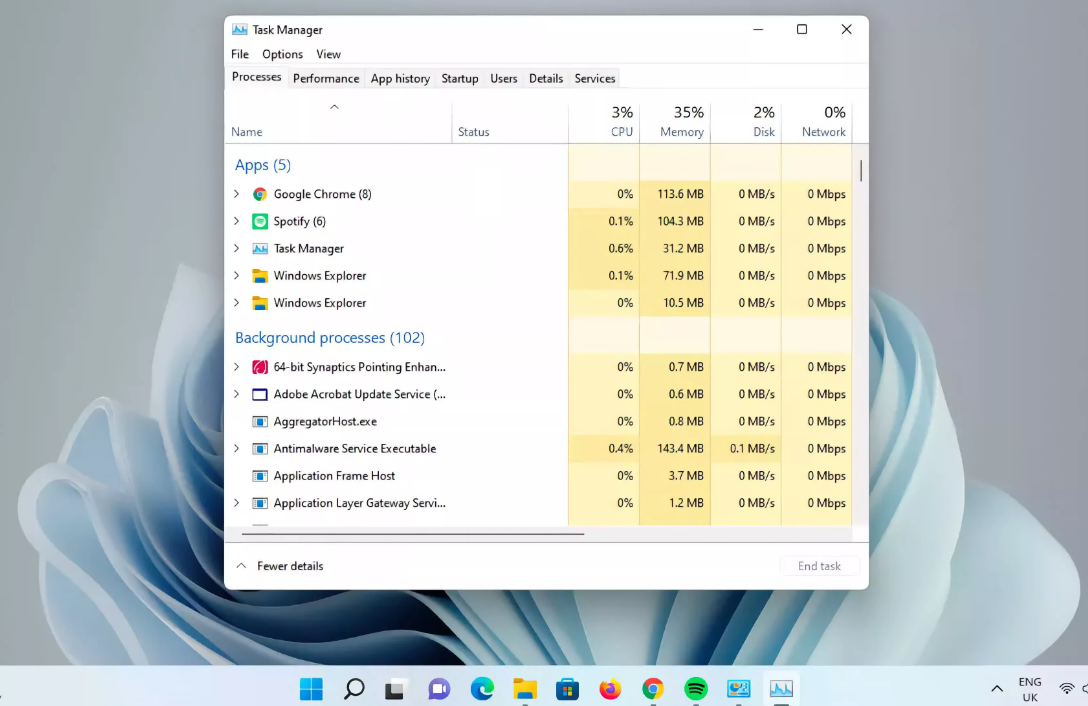This screenshot has height=706, width=1088.
Task: Click the Task Manager title bar icon
Action: pyautogui.click(x=239, y=30)
